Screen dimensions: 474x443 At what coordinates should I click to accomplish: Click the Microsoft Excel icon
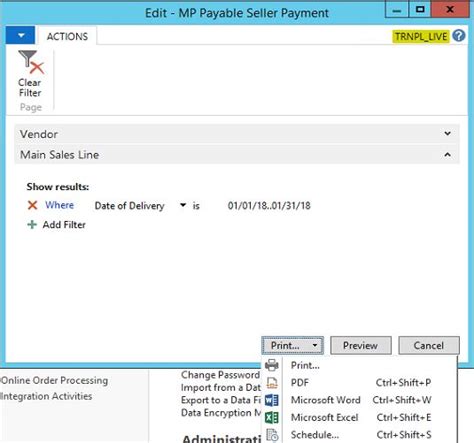(x=272, y=417)
